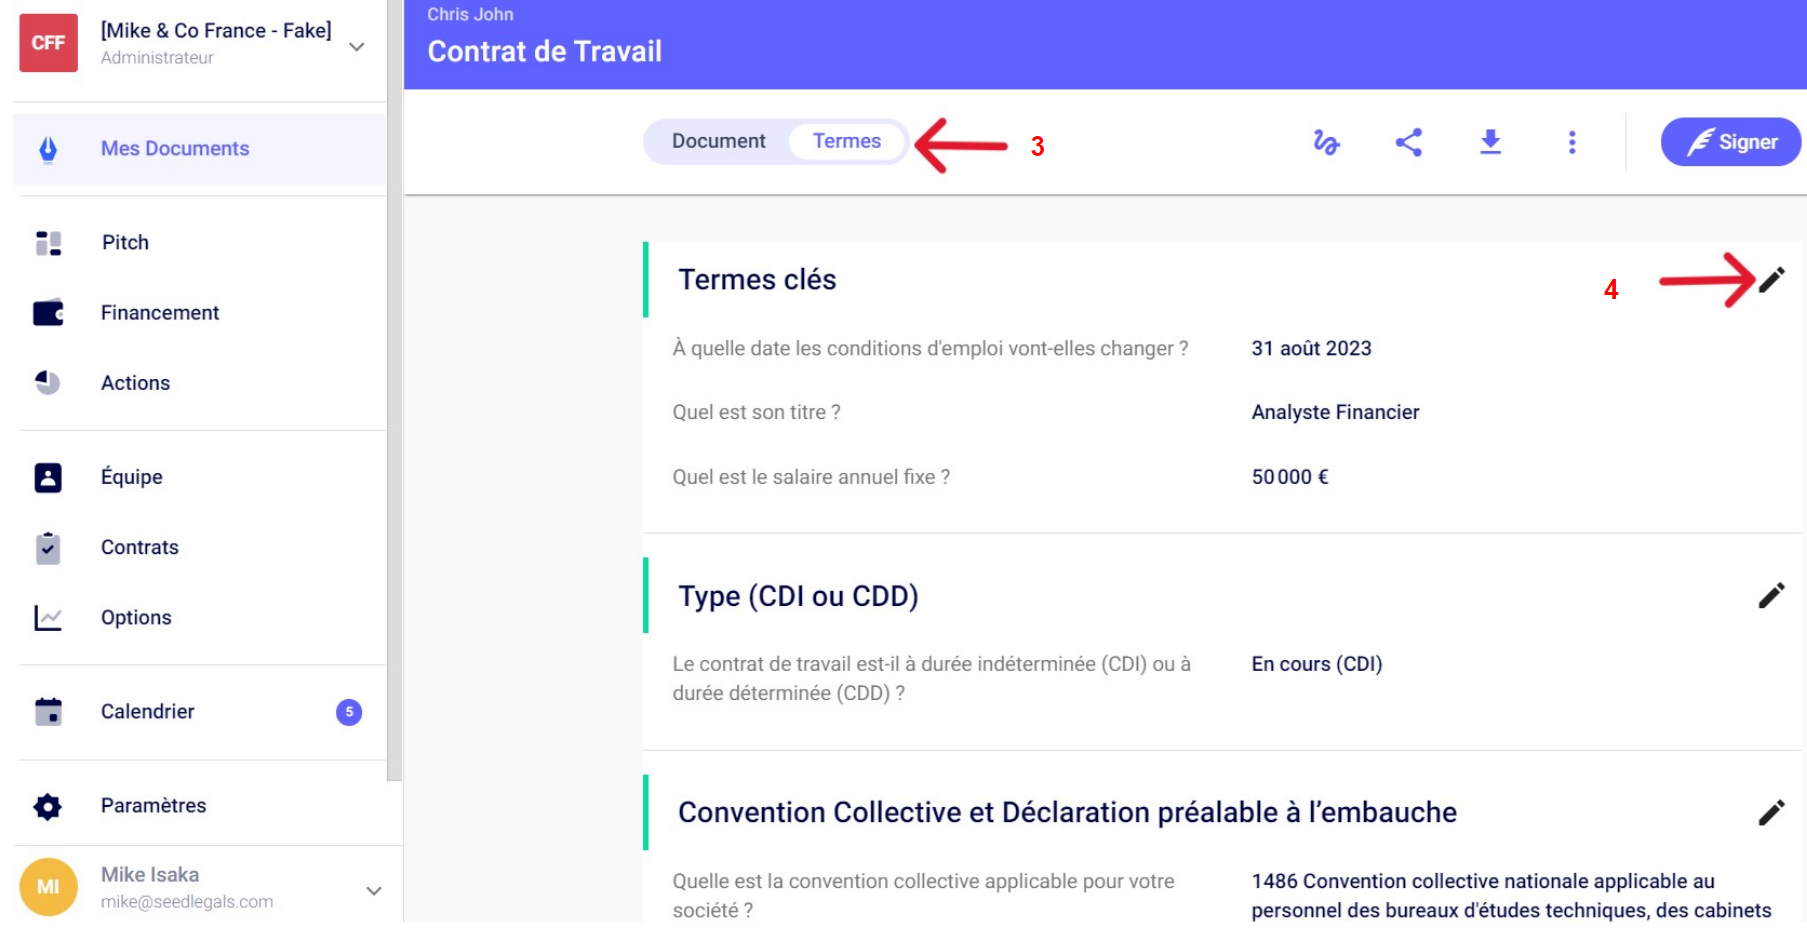Image resolution: width=1807 pixels, height=932 pixels.
Task: Click the share icon
Action: [1408, 143]
